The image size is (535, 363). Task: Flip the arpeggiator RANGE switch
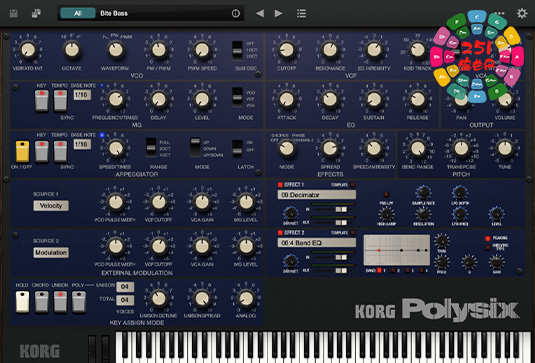tap(151, 147)
